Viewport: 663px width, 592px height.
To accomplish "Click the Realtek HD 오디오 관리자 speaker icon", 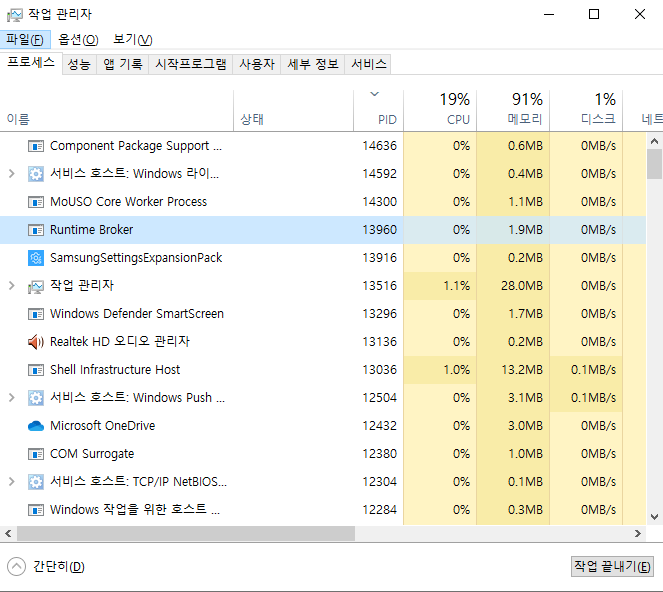I will tap(36, 342).
